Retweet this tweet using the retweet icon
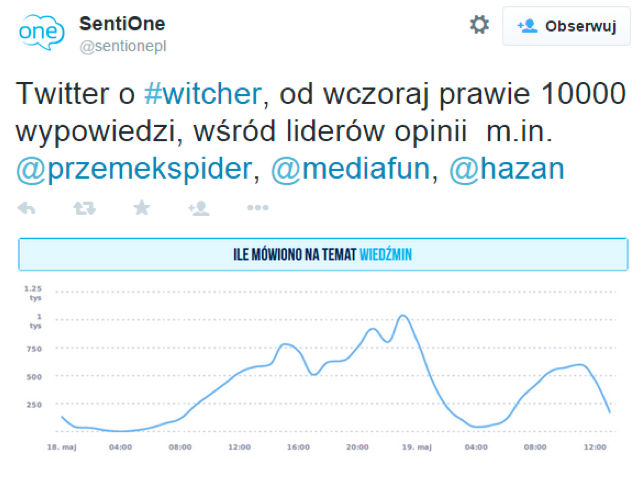Screen dimensions: 642x481 click(x=85, y=208)
